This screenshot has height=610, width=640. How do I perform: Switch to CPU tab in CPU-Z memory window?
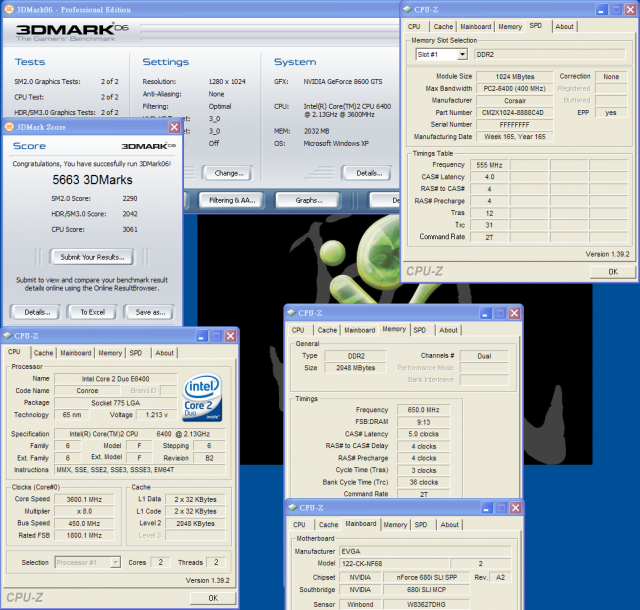(298, 330)
